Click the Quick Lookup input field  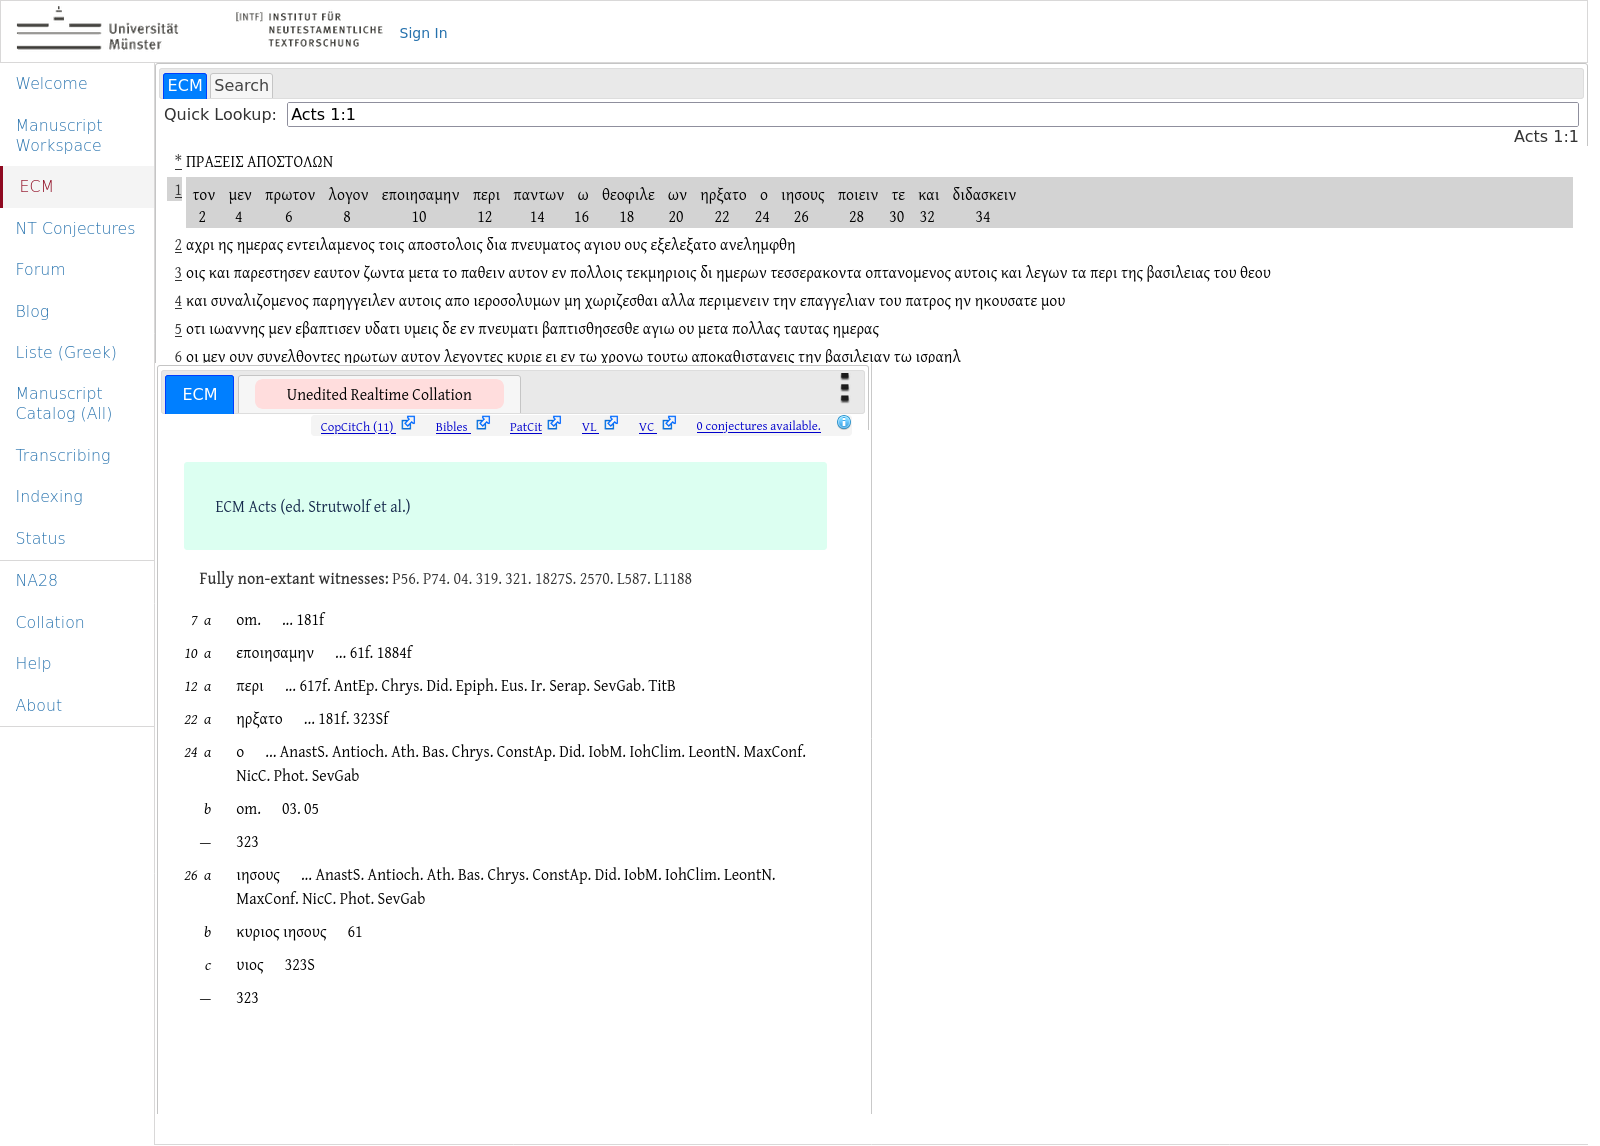point(932,115)
